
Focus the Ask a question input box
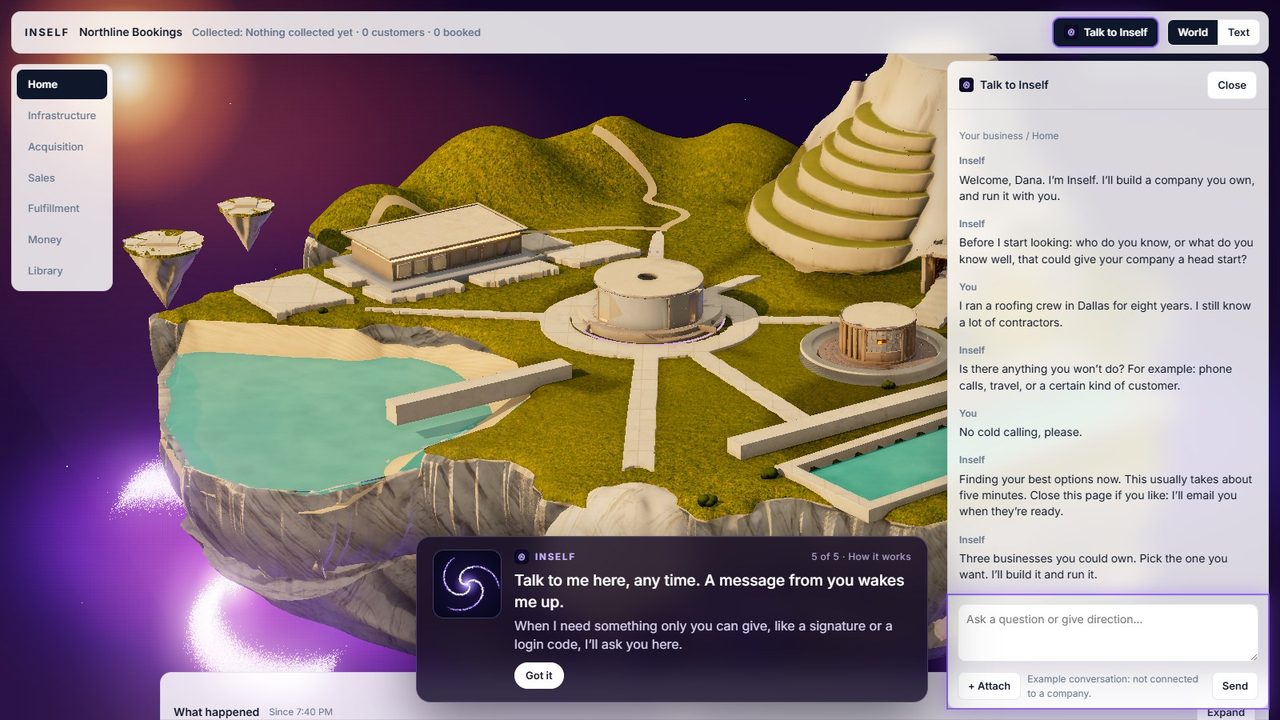1108,632
